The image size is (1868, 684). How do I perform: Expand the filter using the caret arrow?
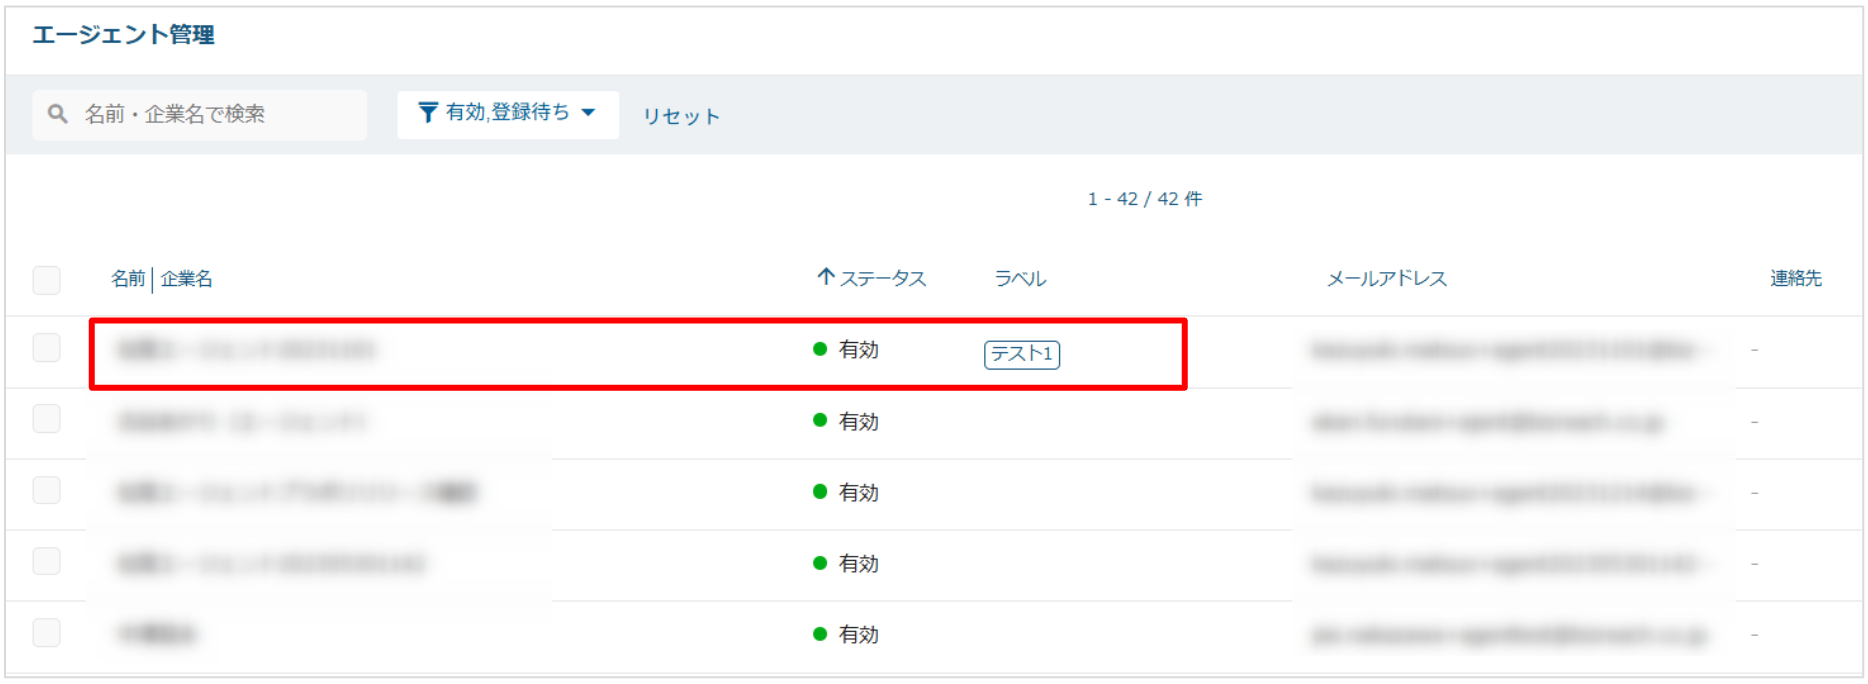coord(588,113)
